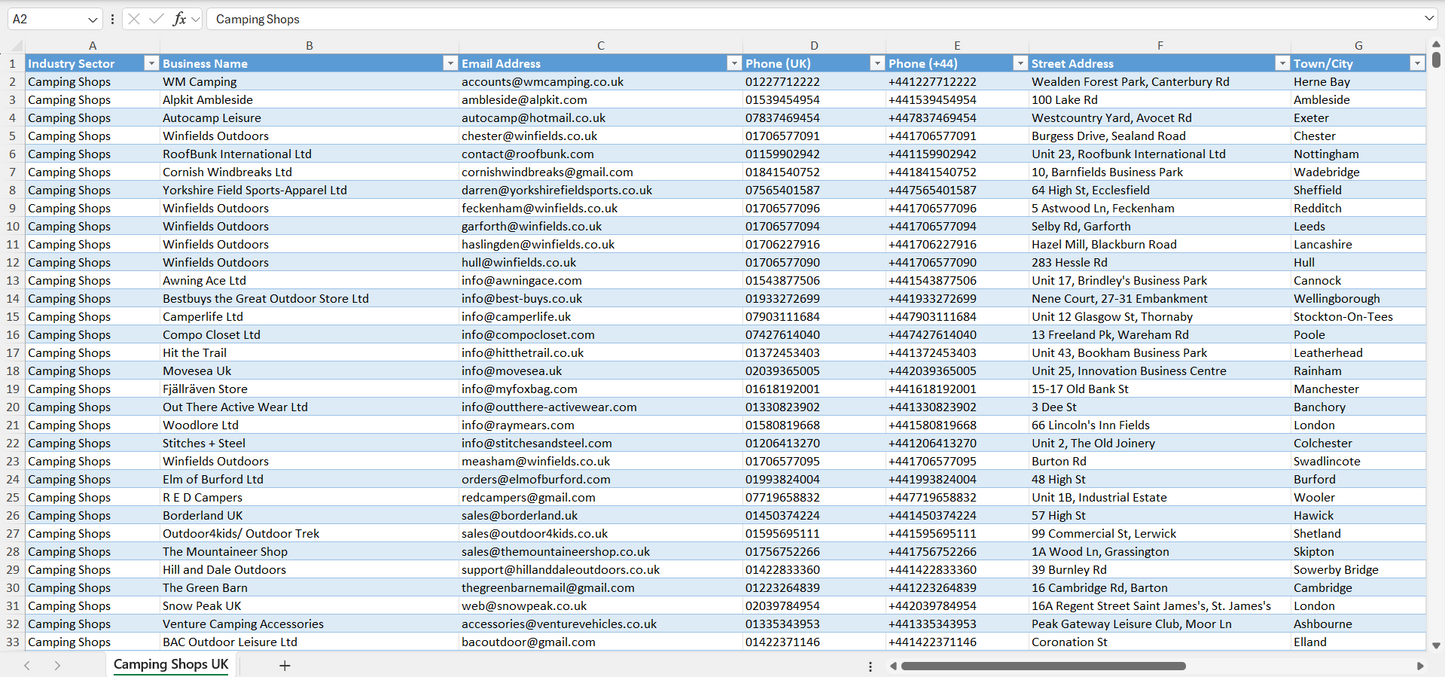Select row 25 header
This screenshot has height=677, width=1445.
[13, 497]
